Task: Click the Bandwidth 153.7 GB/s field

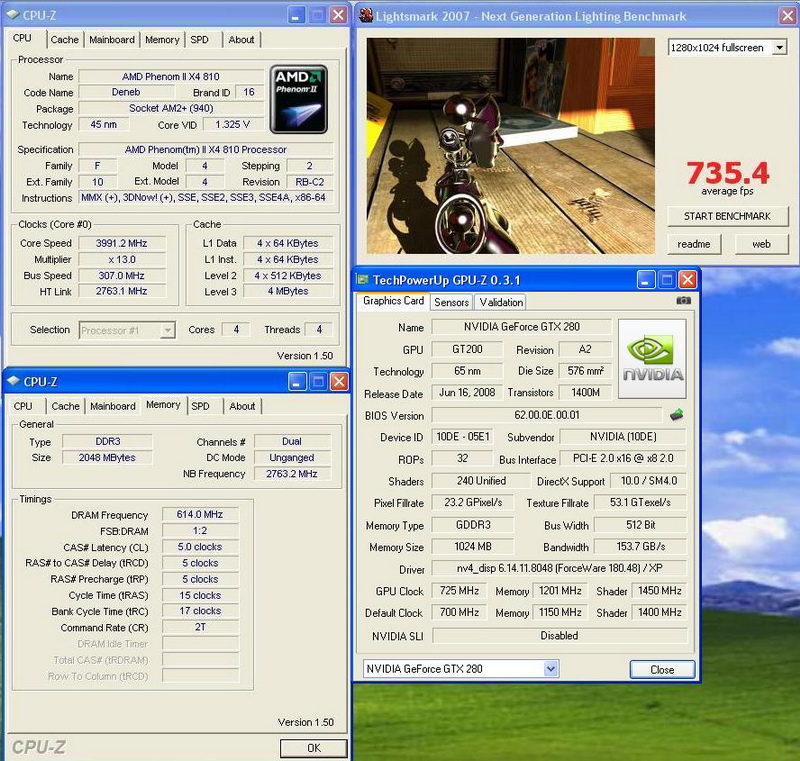Action: coord(641,547)
